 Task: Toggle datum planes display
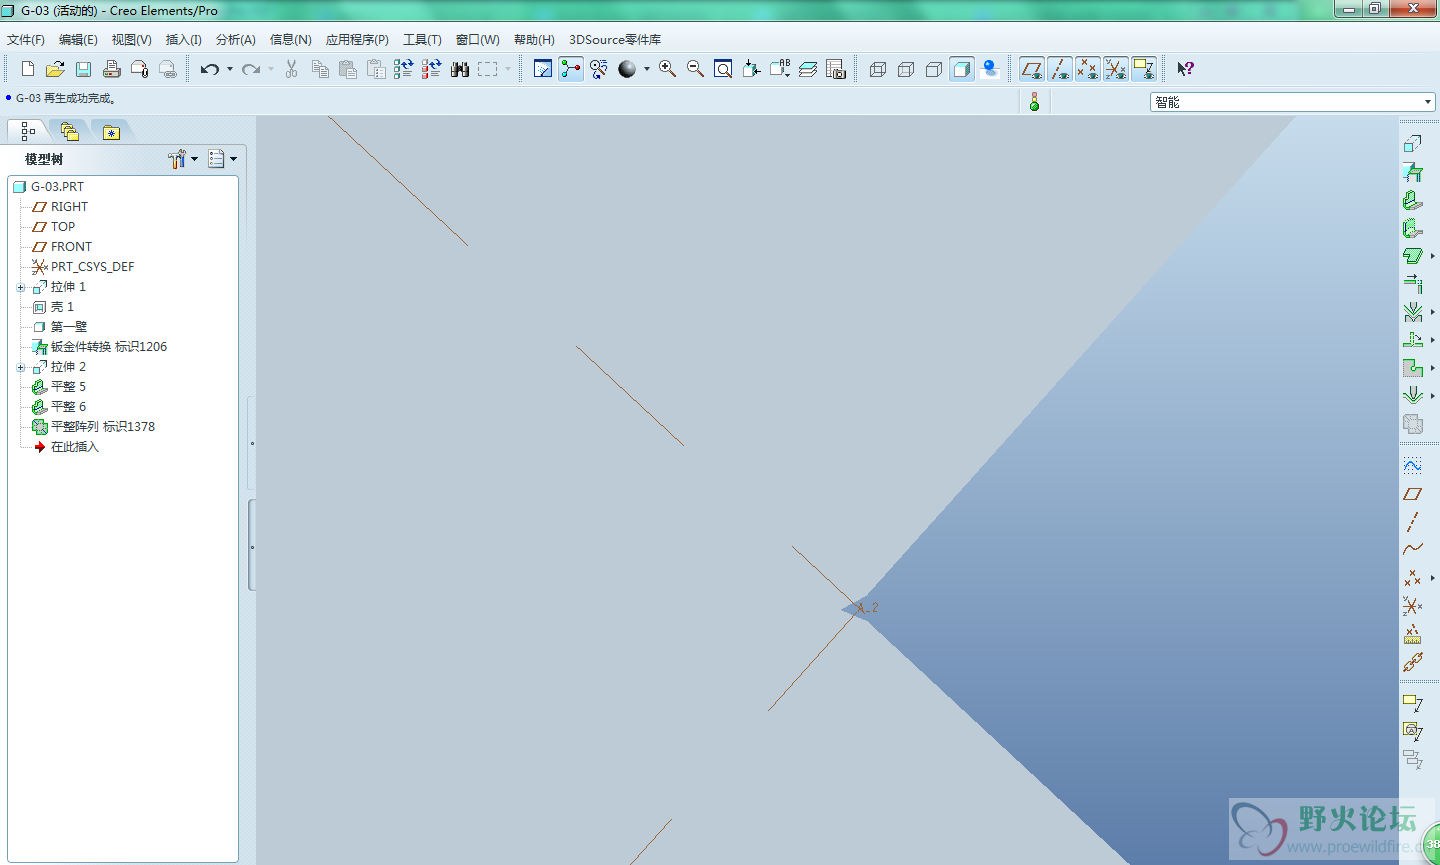click(1032, 69)
